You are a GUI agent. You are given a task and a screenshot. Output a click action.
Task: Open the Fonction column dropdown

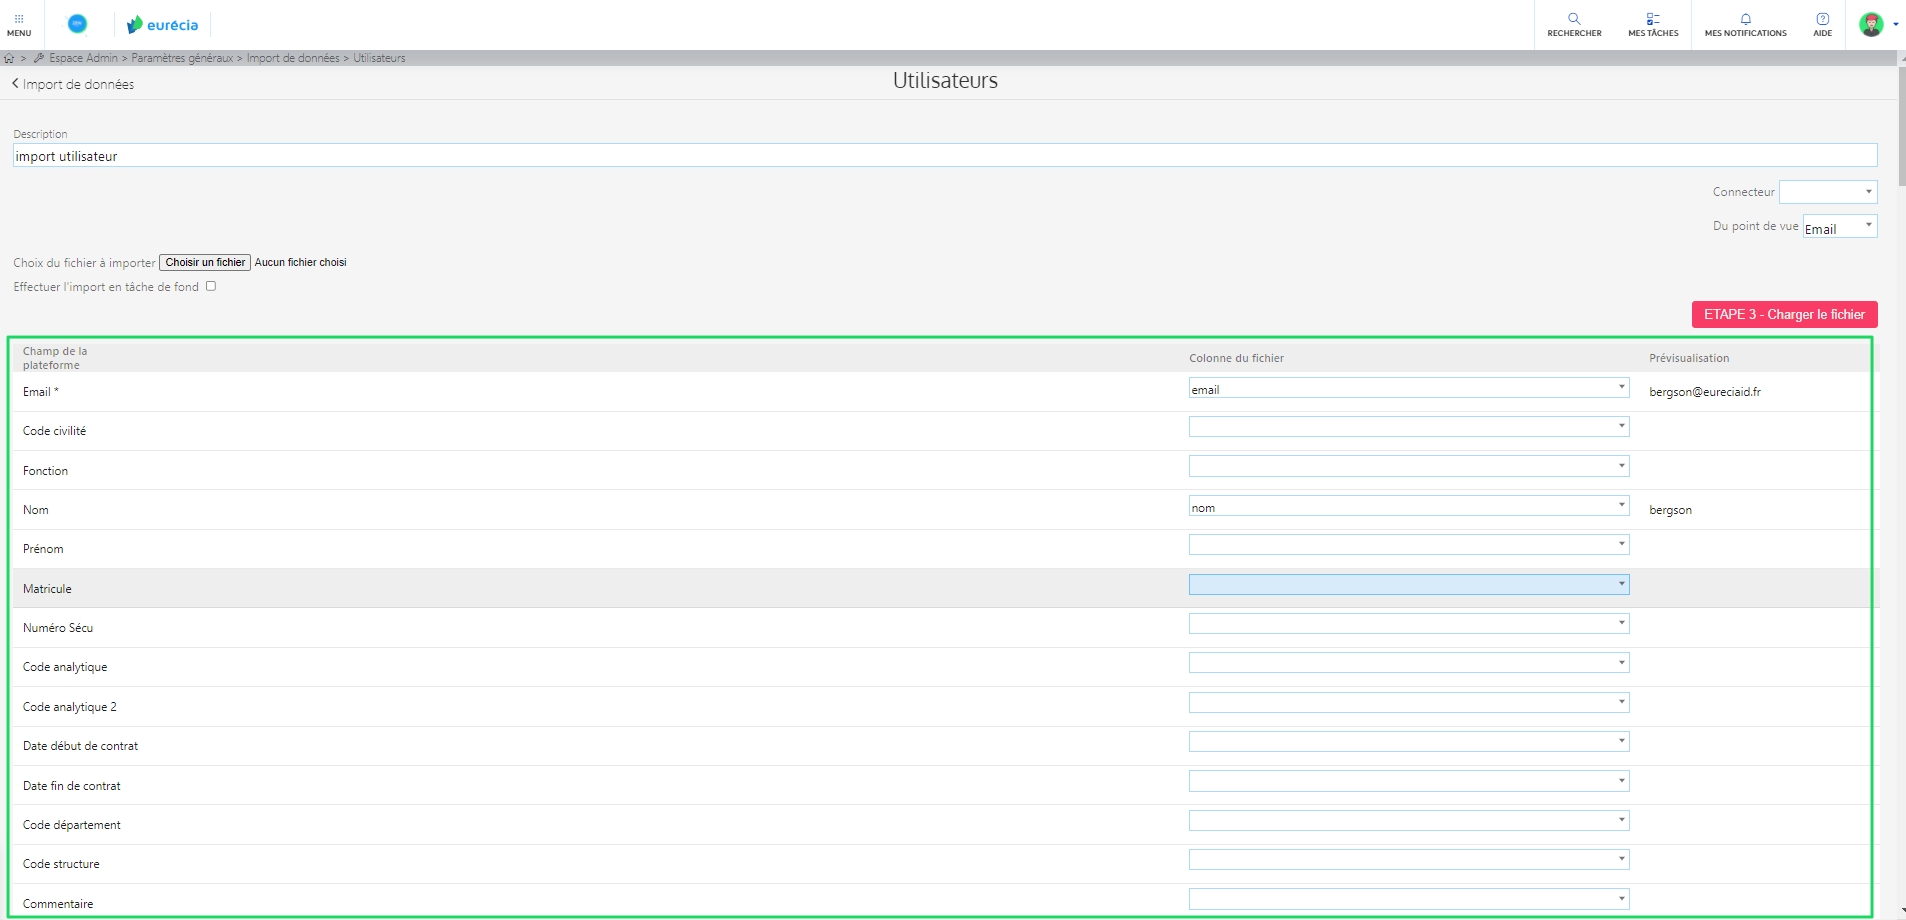[1409, 466]
